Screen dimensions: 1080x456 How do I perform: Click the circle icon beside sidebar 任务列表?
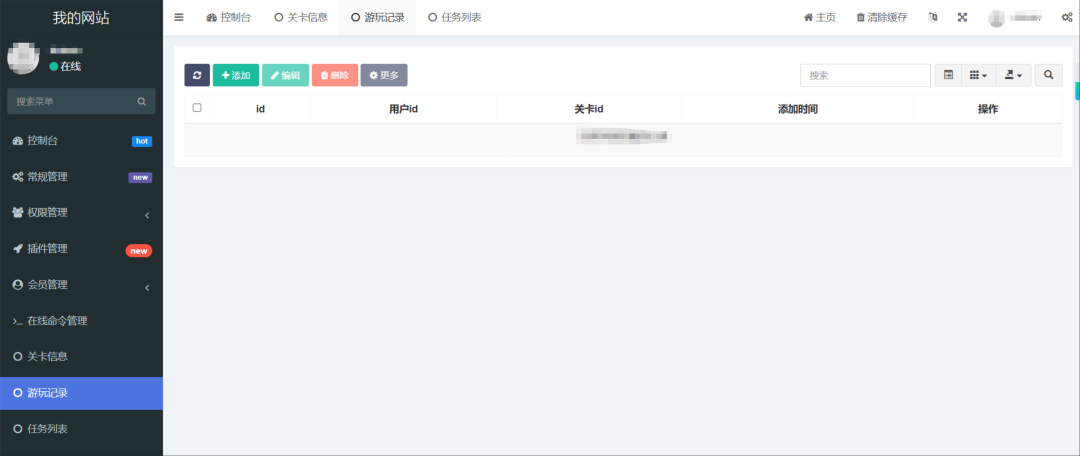coord(18,428)
